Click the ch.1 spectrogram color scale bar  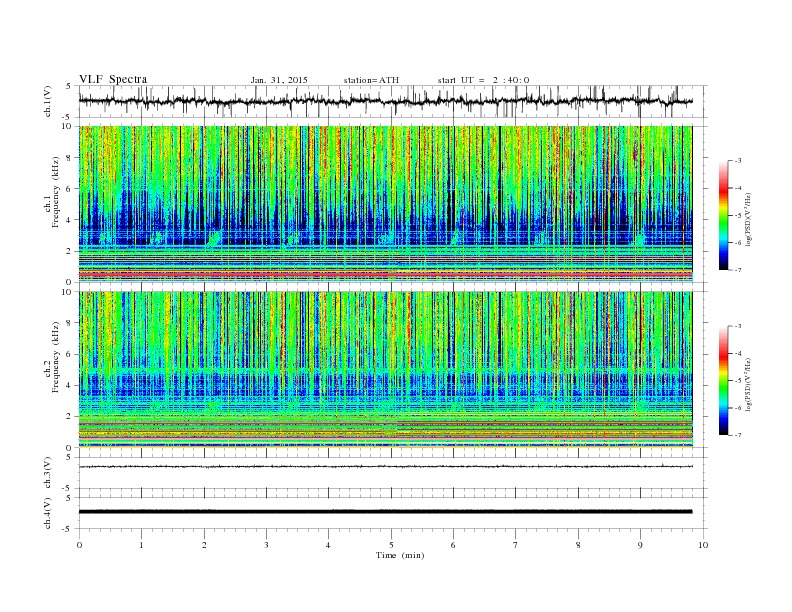point(724,216)
